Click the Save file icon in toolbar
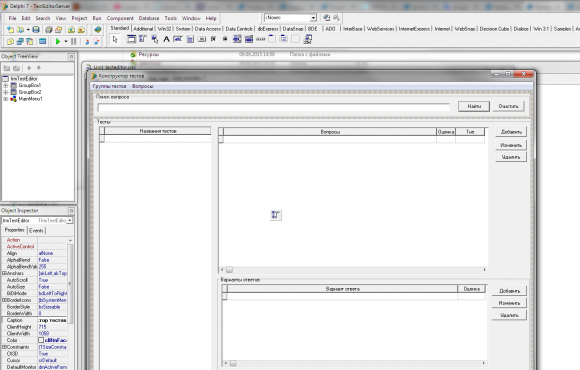Viewport: 580px width, 370px height. tap(36, 30)
